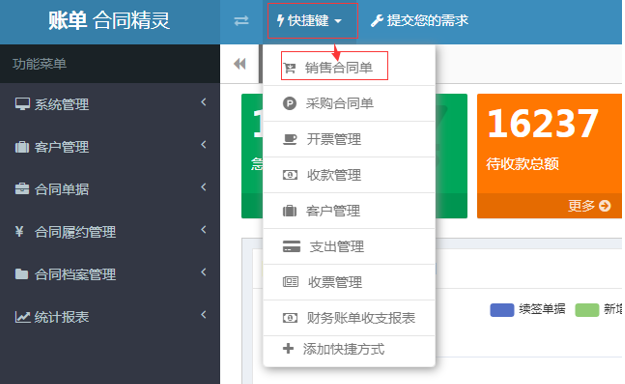The width and height of the screenshot is (625, 384).
Task: Open 合同单据 in the sidebar
Action: [x=110, y=189]
